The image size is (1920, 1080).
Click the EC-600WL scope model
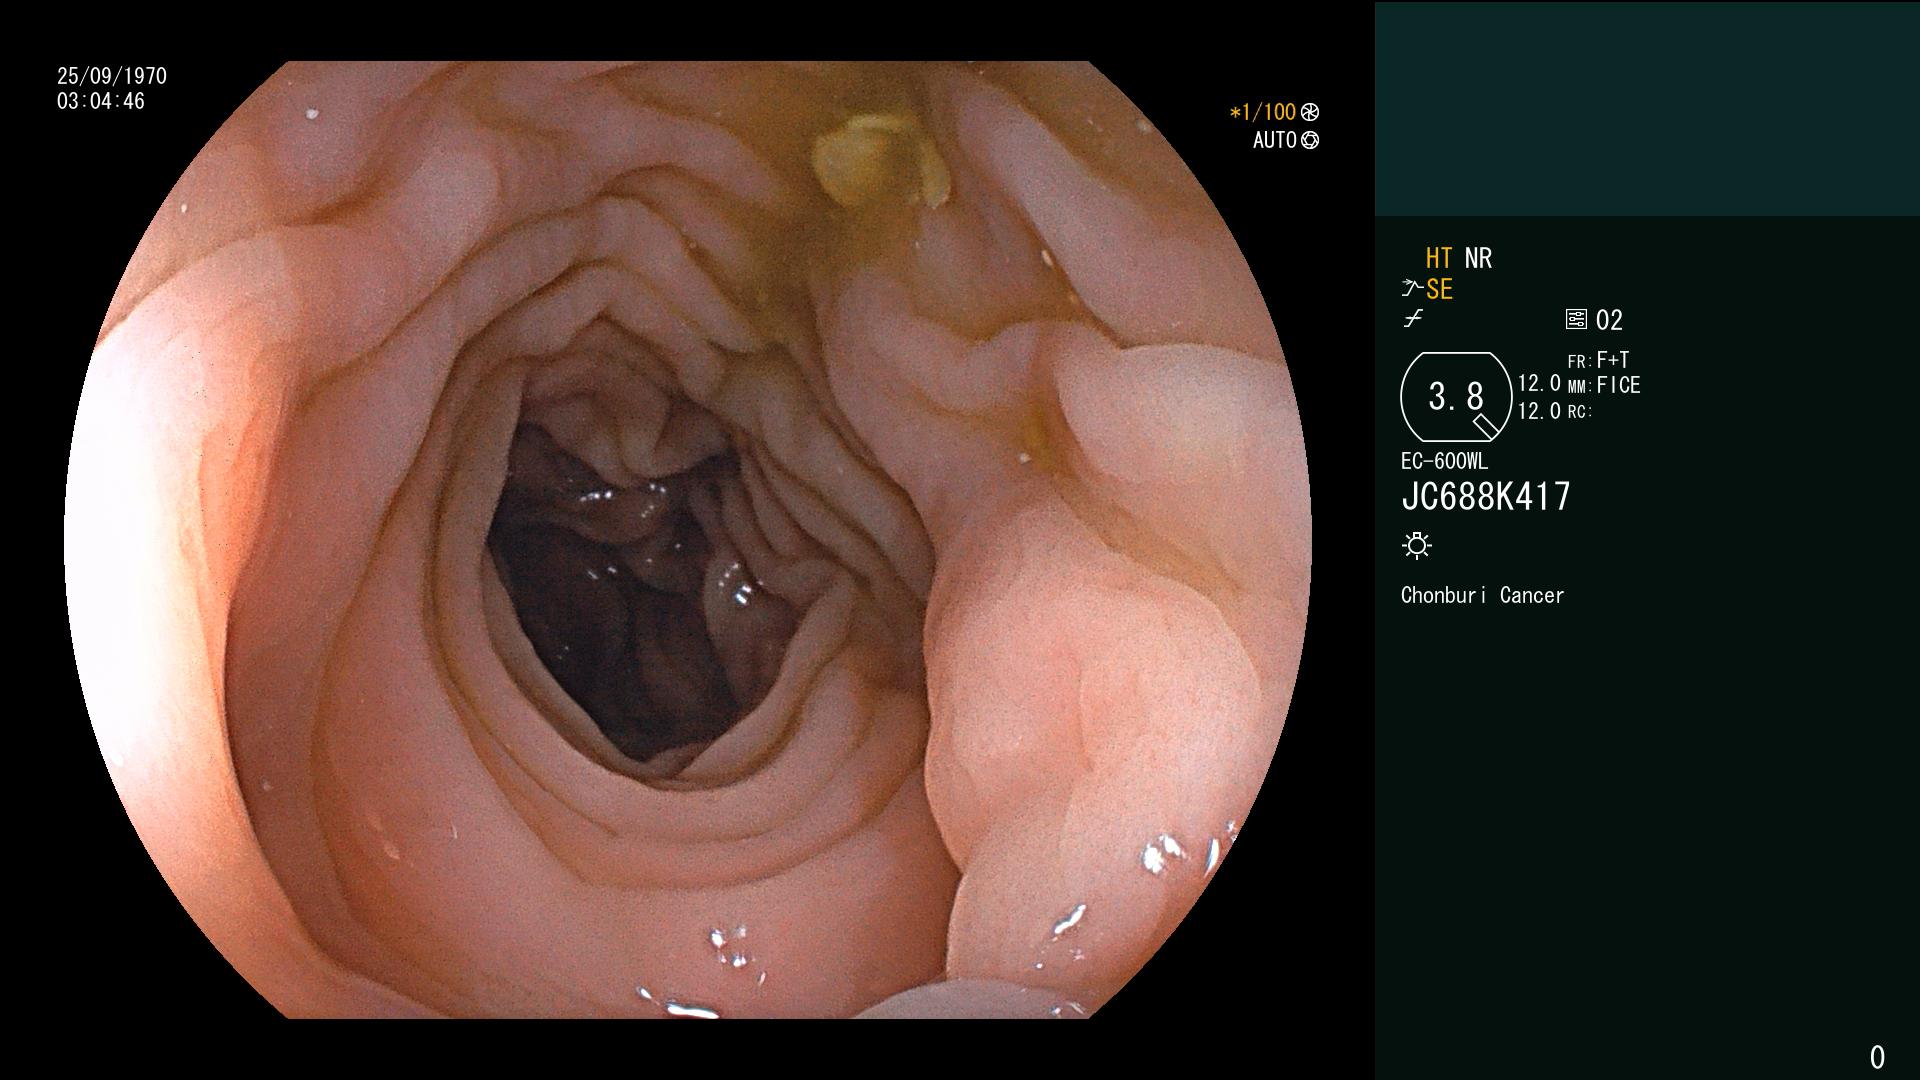pos(1444,462)
